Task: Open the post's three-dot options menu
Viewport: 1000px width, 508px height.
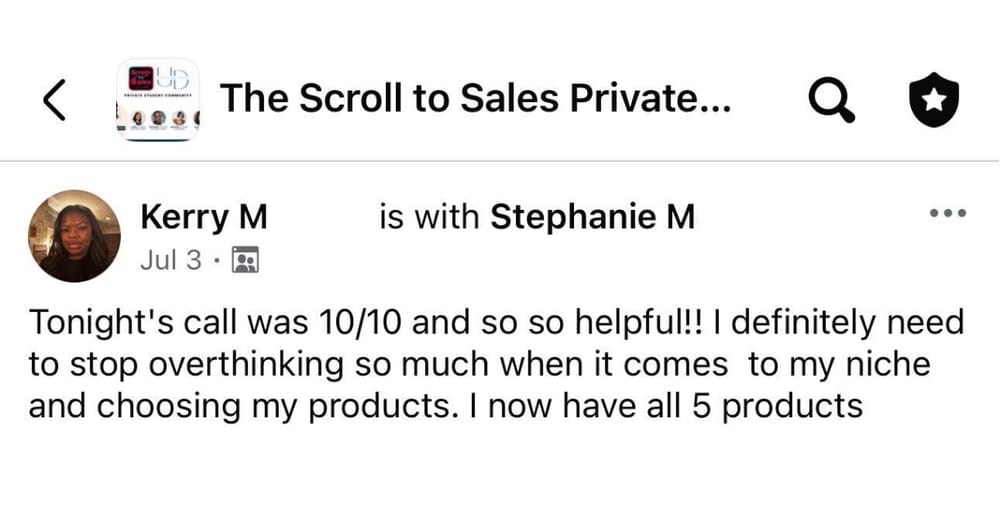Action: [948, 213]
